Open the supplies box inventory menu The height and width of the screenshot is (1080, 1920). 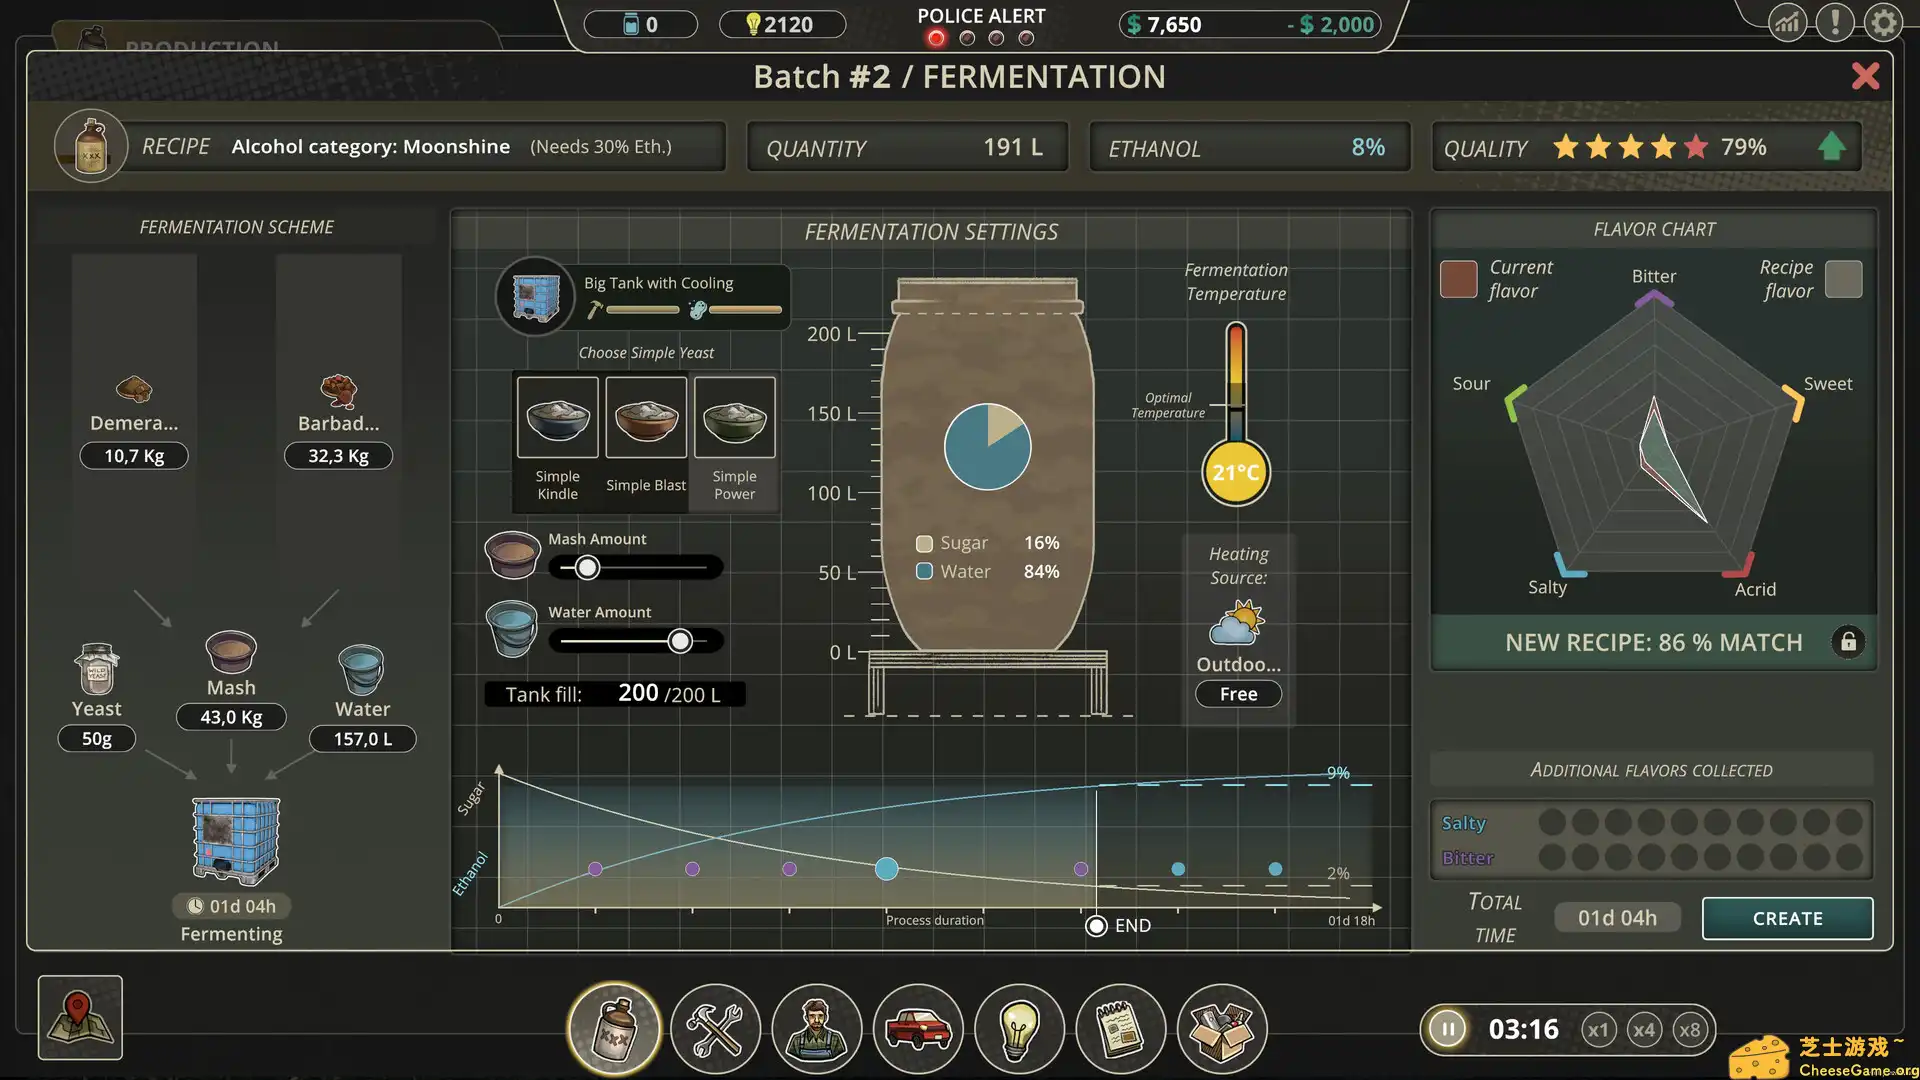[1222, 1028]
